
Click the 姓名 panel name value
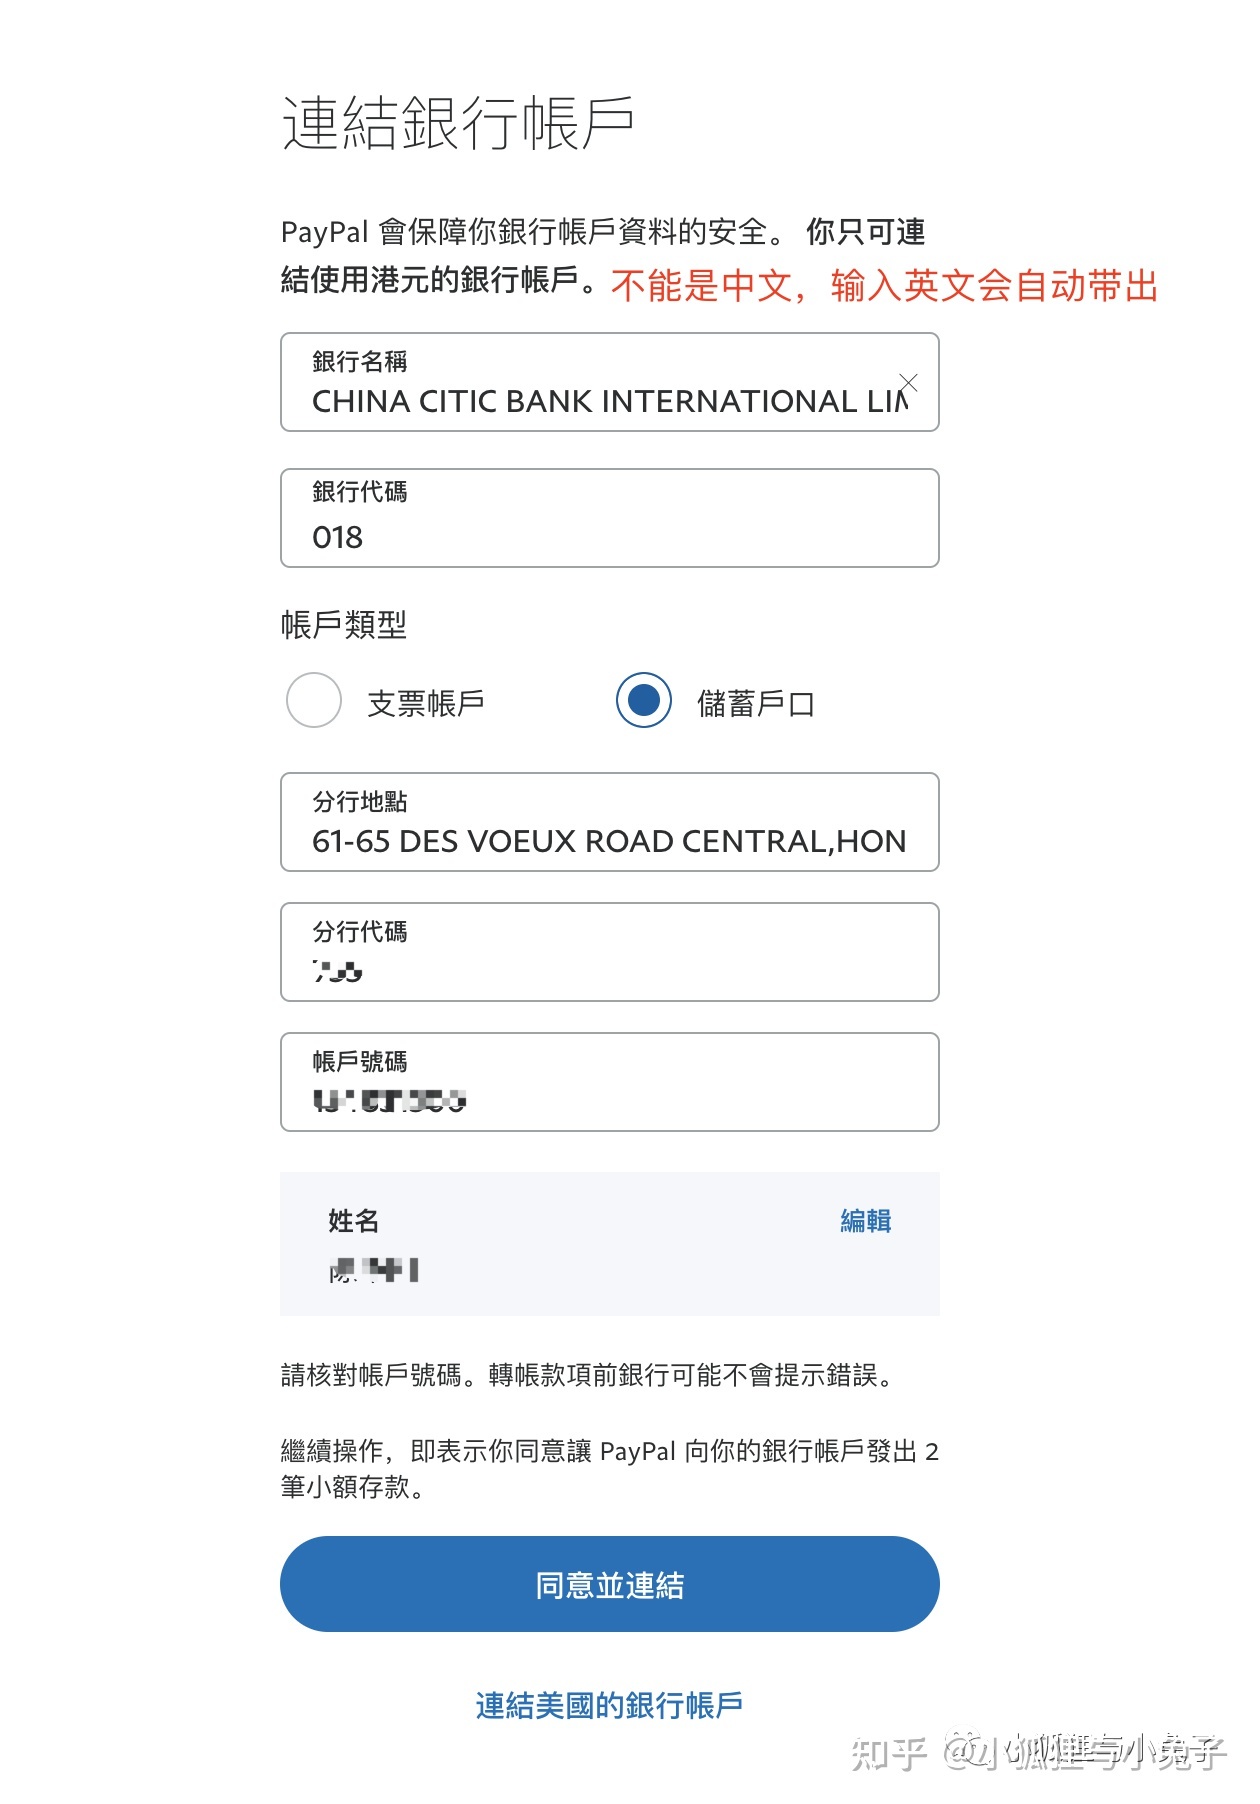click(374, 1270)
